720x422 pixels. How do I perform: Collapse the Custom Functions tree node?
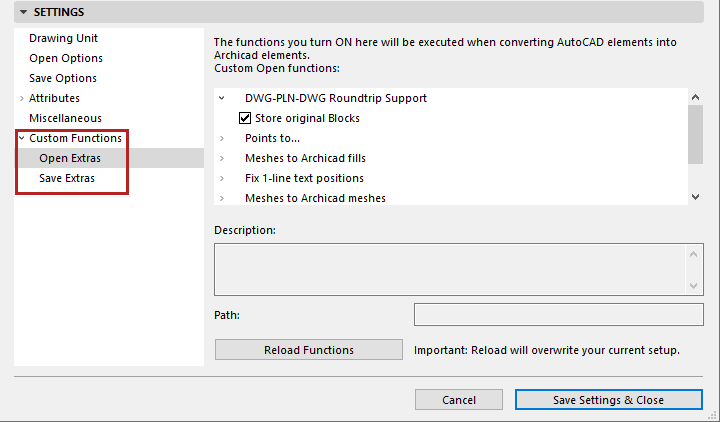pyautogui.click(x=21, y=138)
